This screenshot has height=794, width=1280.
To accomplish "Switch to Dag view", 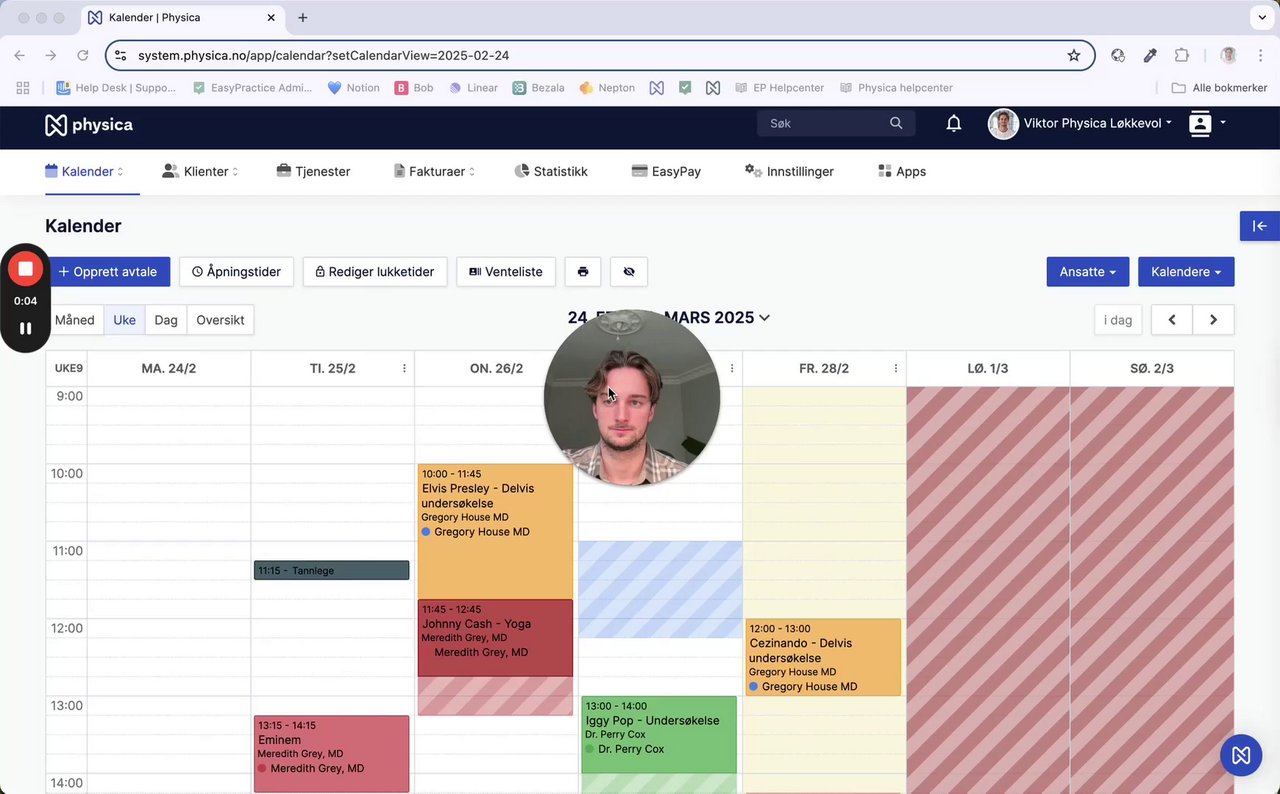I will (166, 320).
